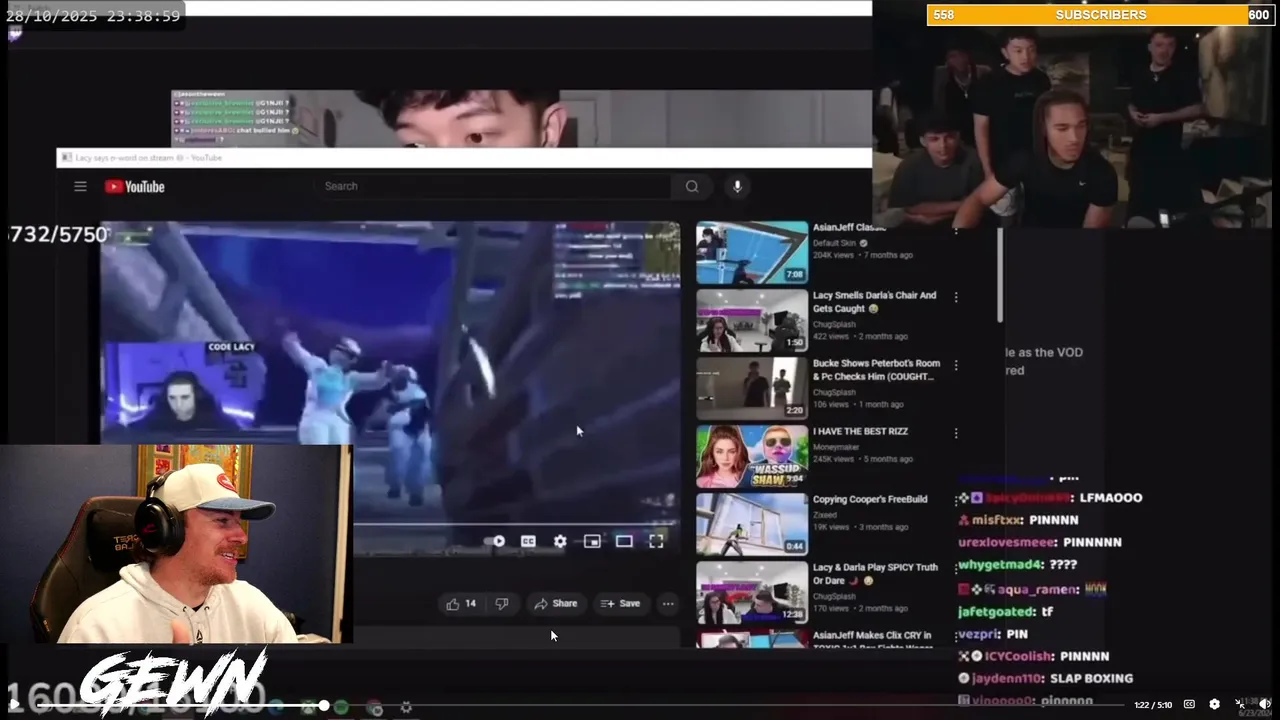Image resolution: width=1280 pixels, height=720 pixels.
Task: Click the Twitch icon near the timestamp
Action: [15, 34]
